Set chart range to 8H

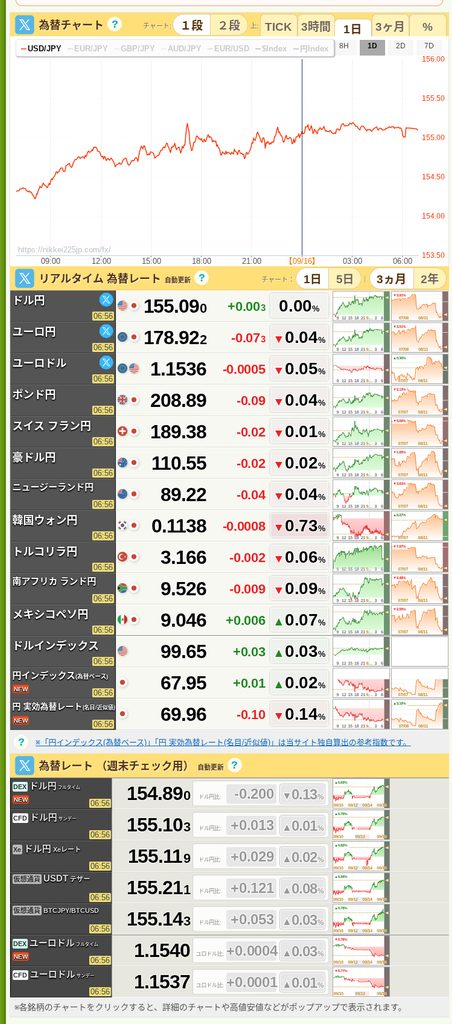click(x=344, y=46)
